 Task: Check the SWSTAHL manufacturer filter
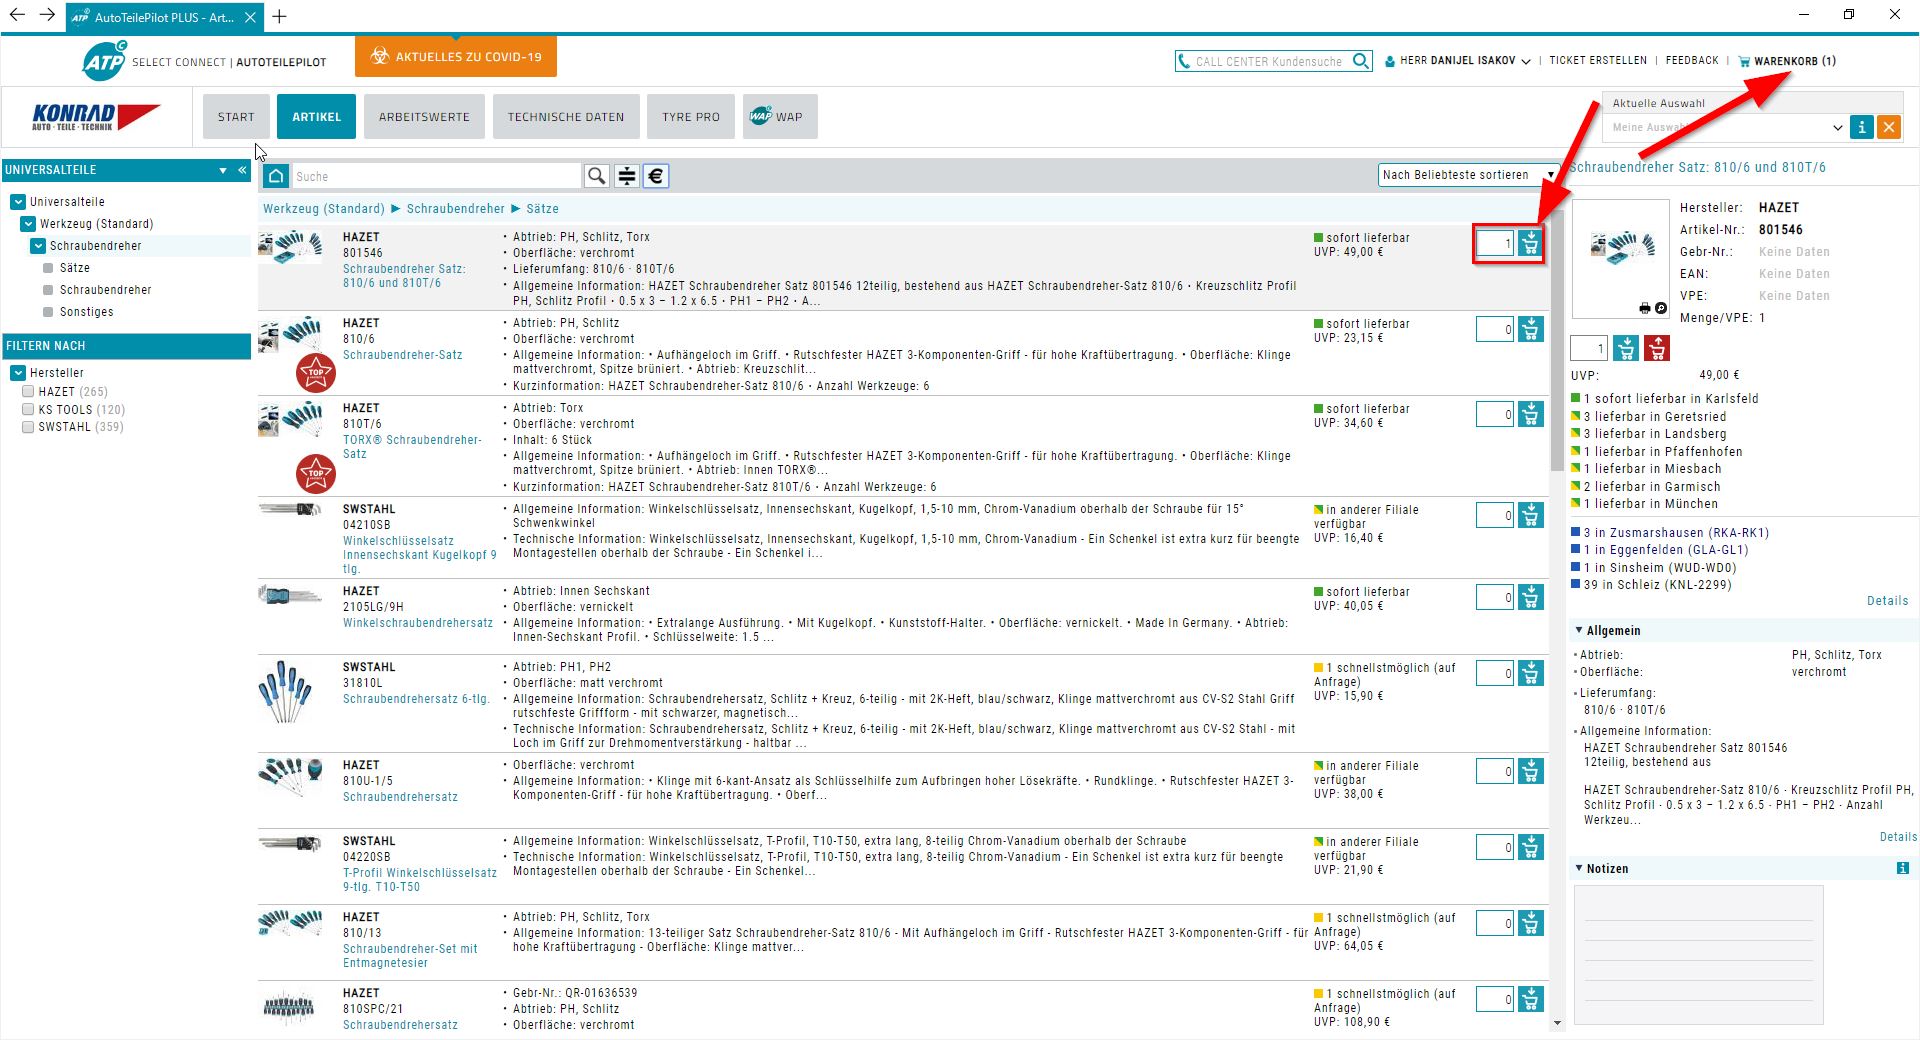click(x=28, y=427)
